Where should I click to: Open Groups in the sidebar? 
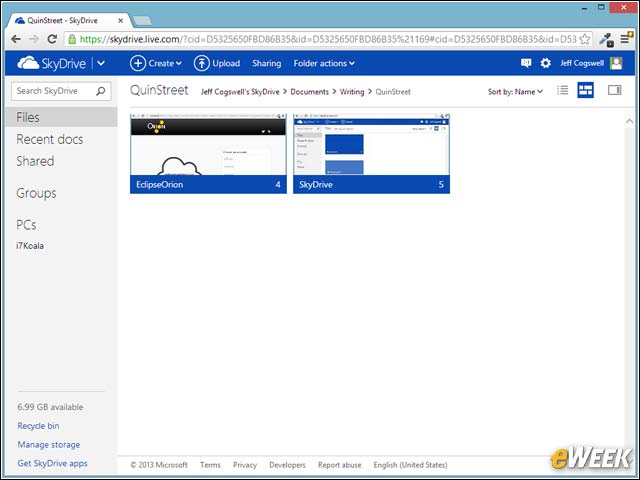click(x=36, y=193)
